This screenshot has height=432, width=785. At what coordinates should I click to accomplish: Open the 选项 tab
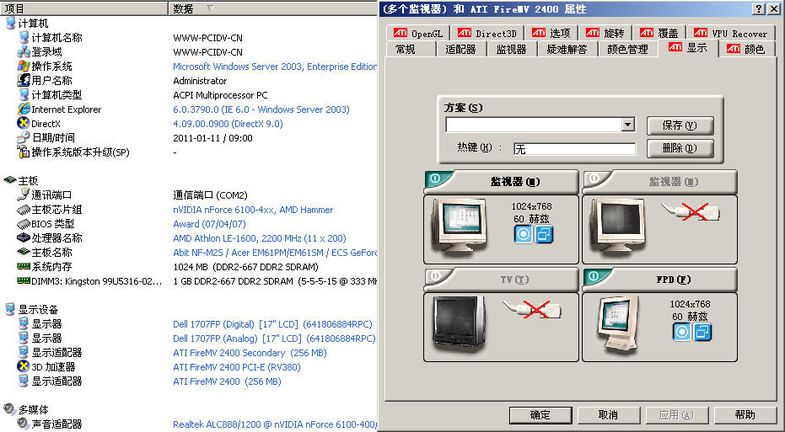pos(551,33)
